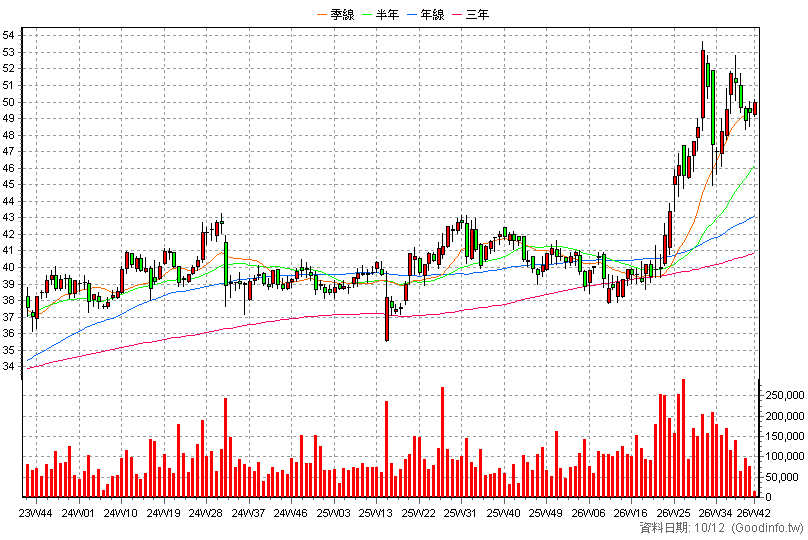Click the 24W01 x-axis label
This screenshot has width=808, height=540.
(x=78, y=513)
